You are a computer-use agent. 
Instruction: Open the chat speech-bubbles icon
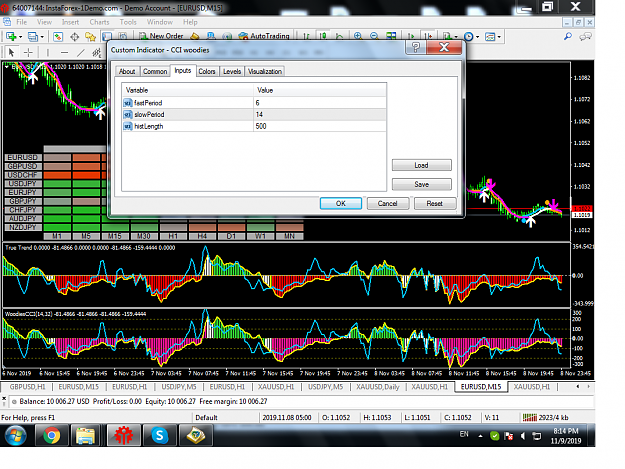tap(585, 37)
